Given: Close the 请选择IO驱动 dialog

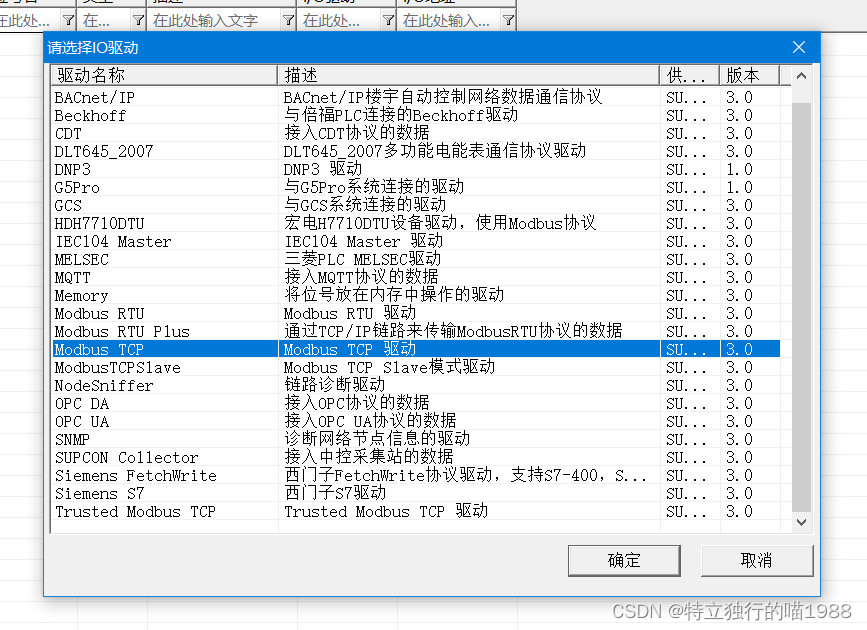Looking at the screenshot, I should click(798, 47).
